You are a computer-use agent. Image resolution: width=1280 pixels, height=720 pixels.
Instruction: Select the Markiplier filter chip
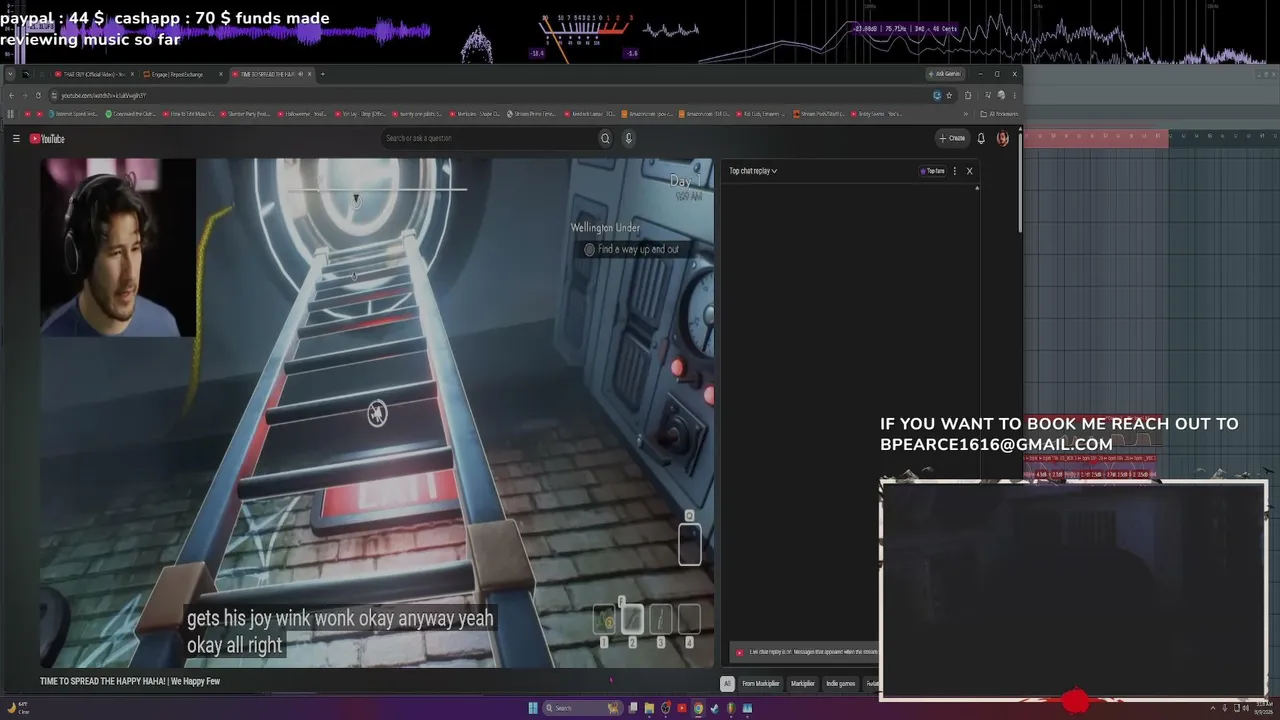(803, 684)
